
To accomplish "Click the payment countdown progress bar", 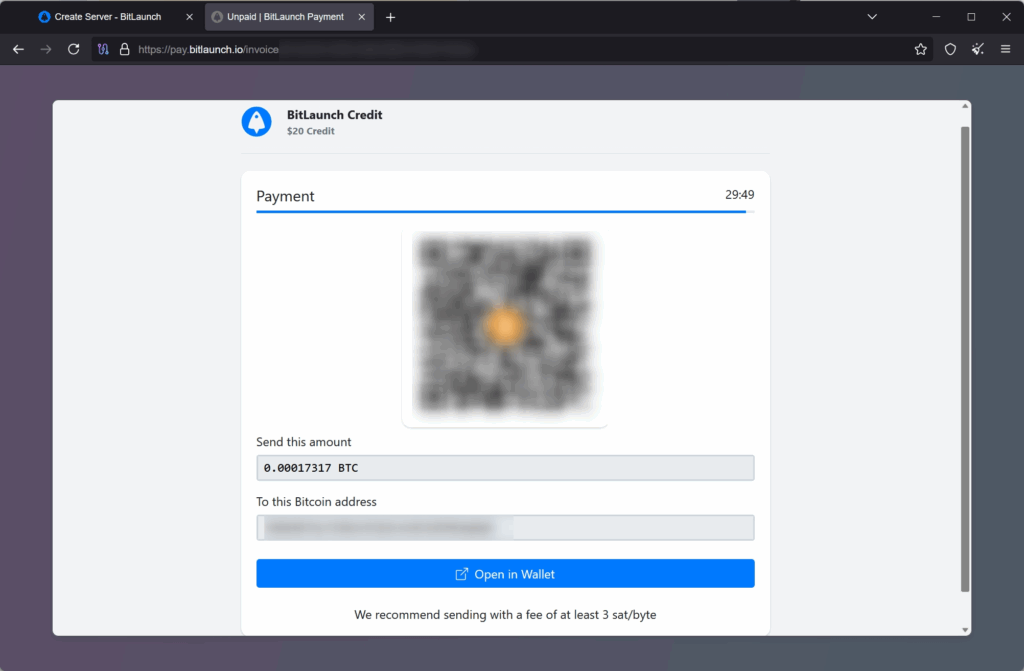I will 505,212.
